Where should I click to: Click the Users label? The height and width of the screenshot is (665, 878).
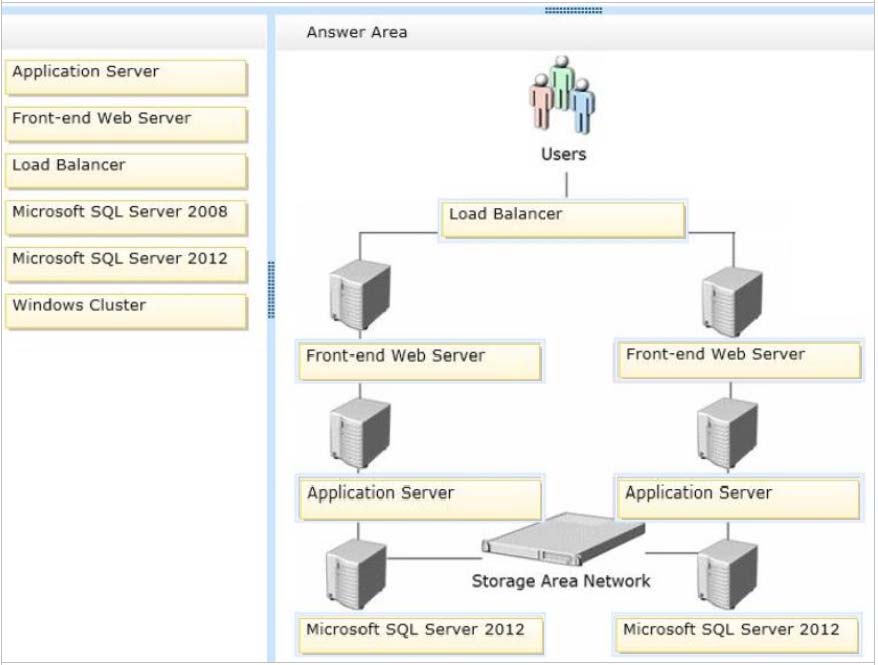563,154
